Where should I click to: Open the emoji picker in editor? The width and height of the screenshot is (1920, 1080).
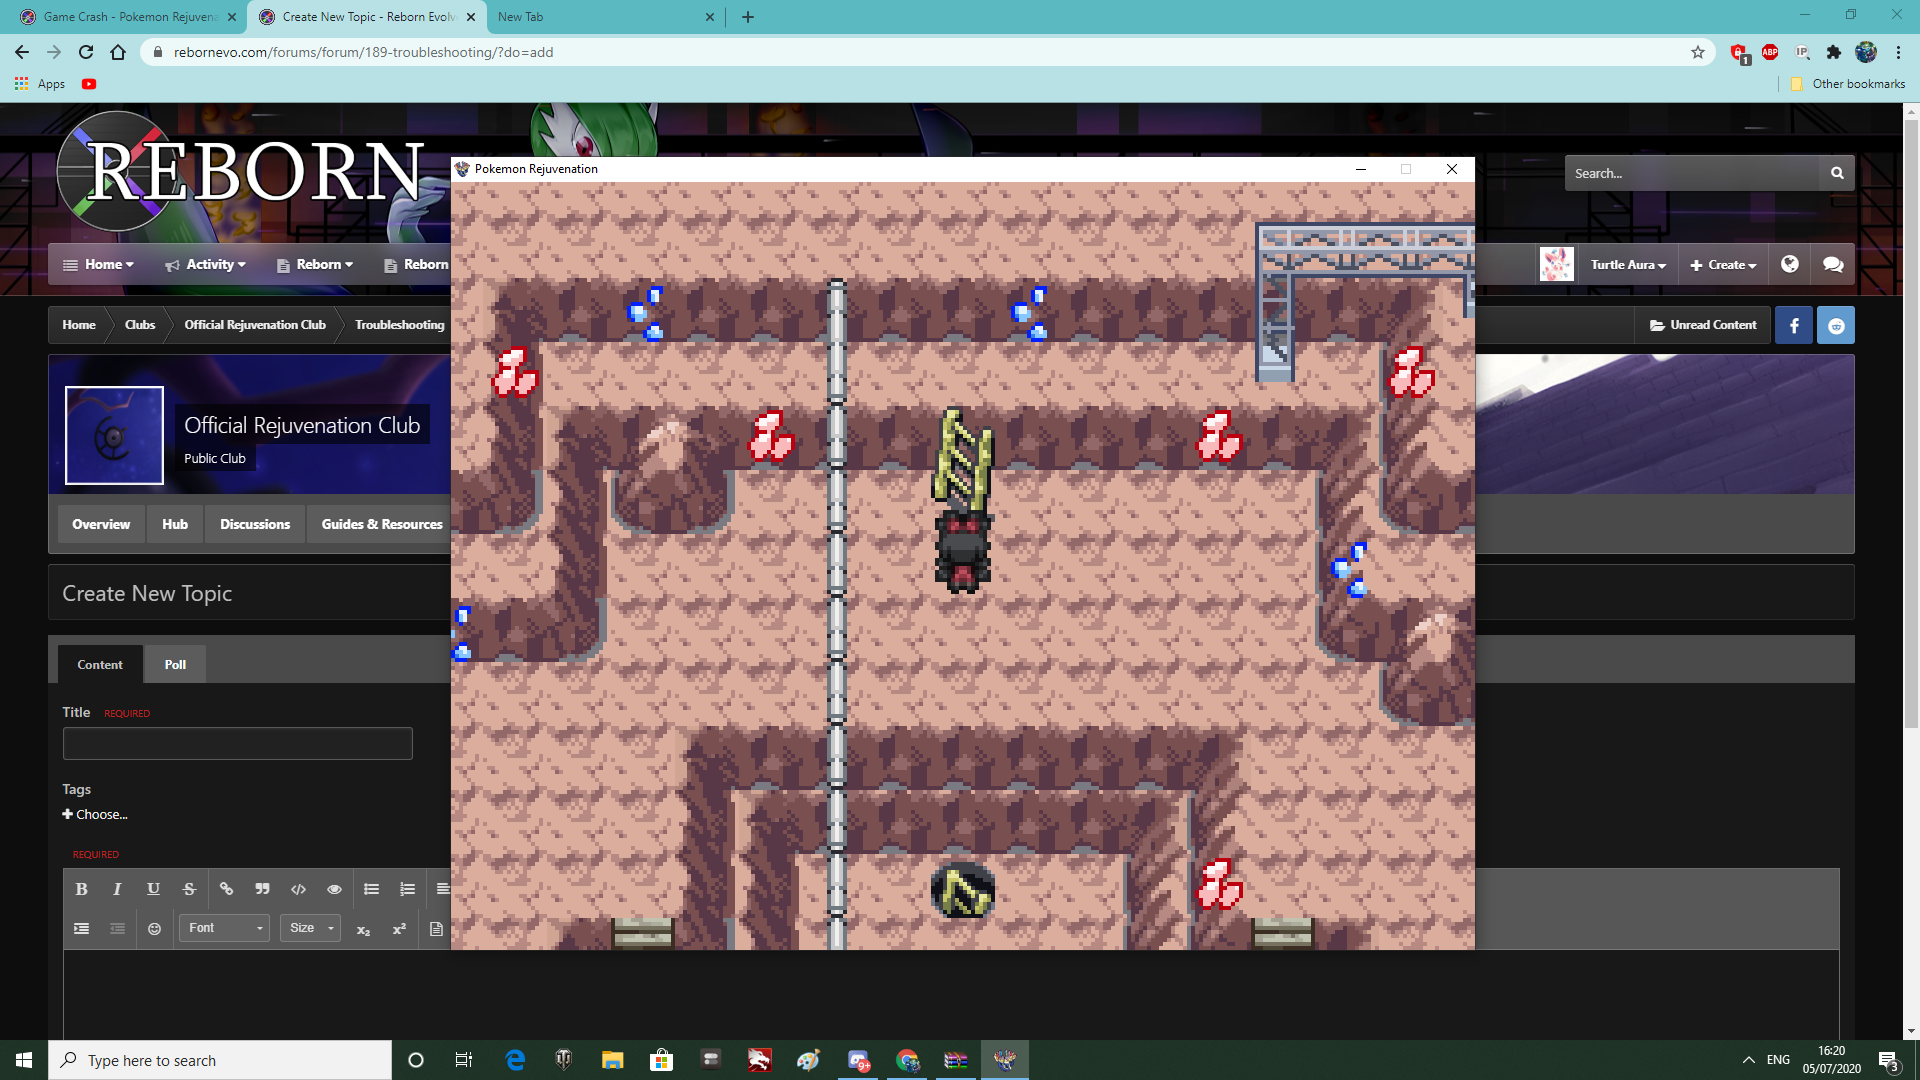click(x=154, y=929)
